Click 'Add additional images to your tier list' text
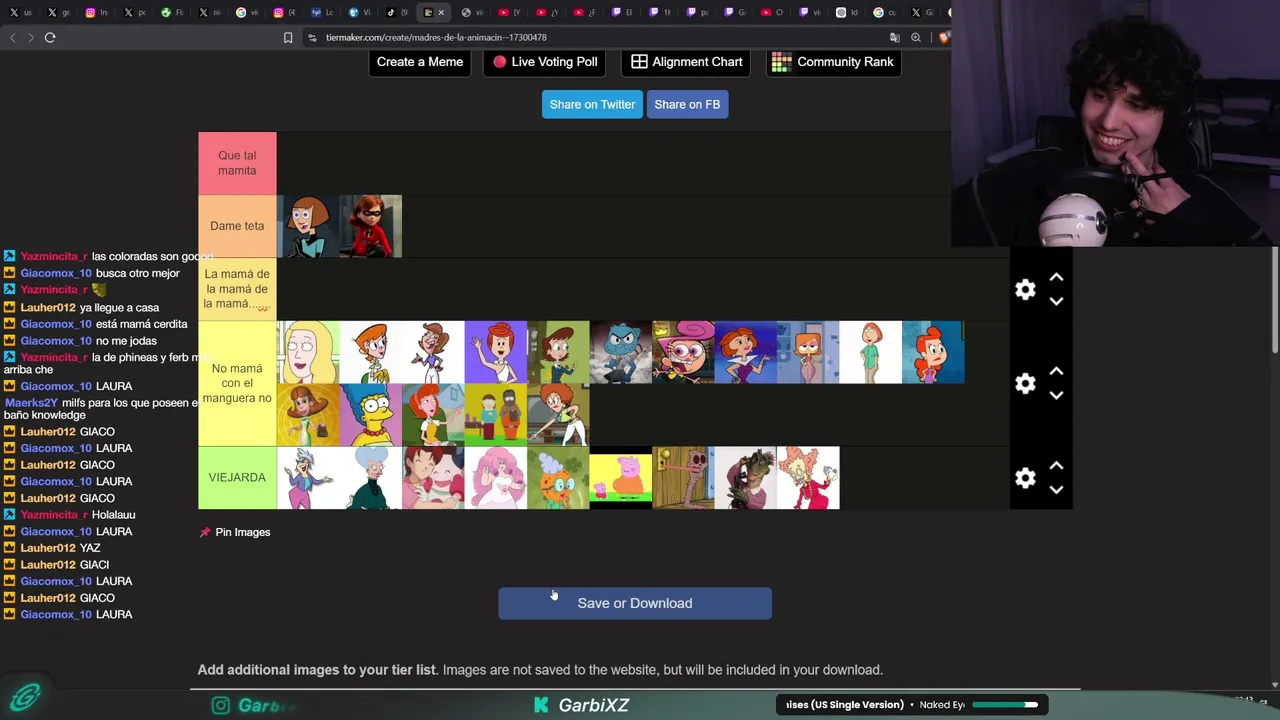 click(317, 670)
